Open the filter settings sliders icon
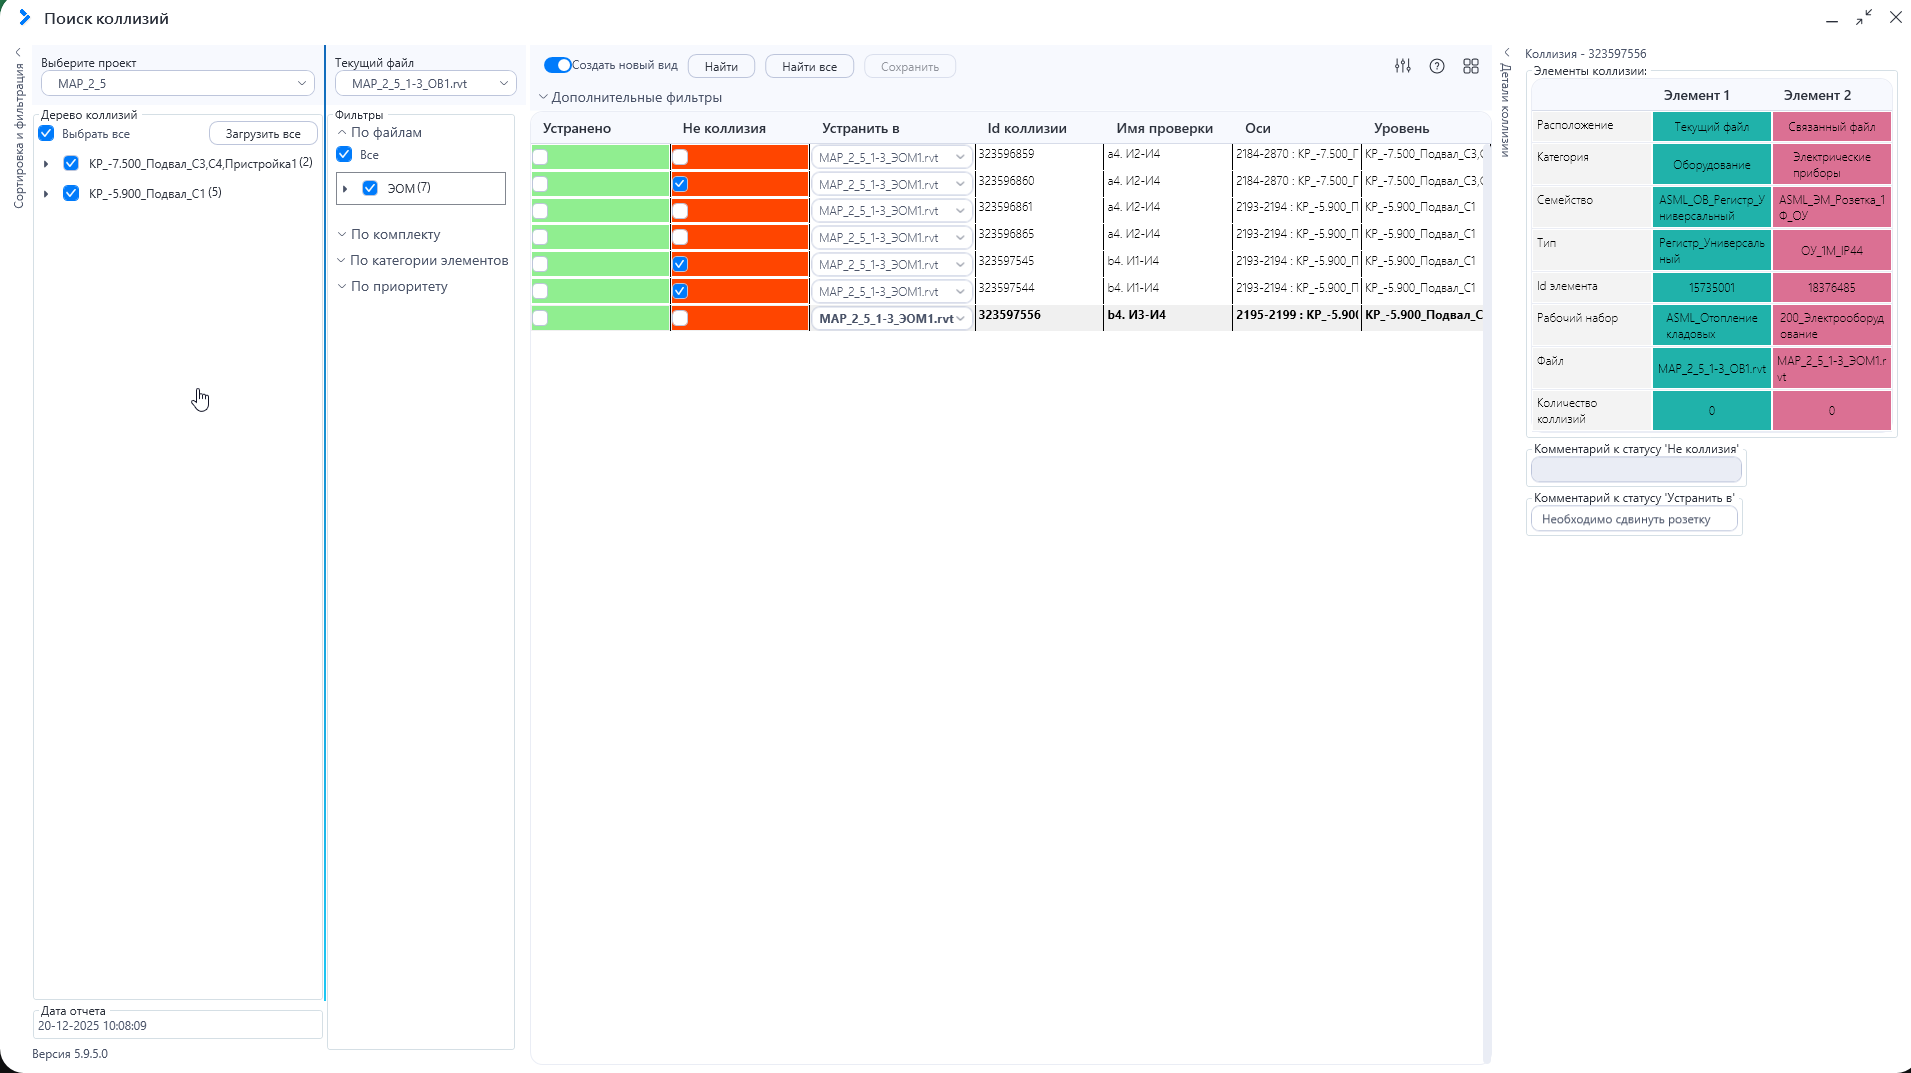The image size is (1911, 1073). point(1403,66)
